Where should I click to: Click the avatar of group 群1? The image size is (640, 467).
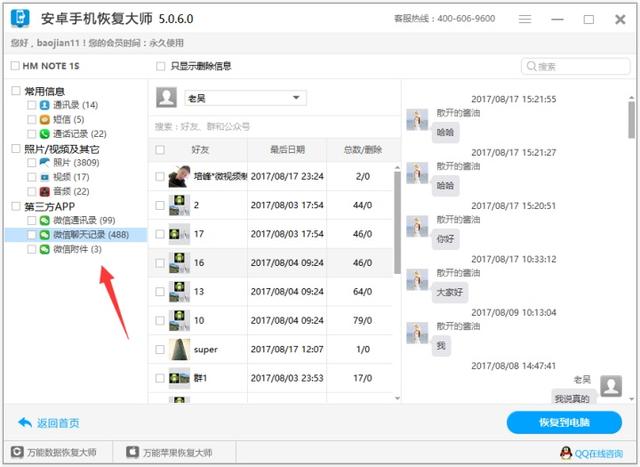click(180, 376)
